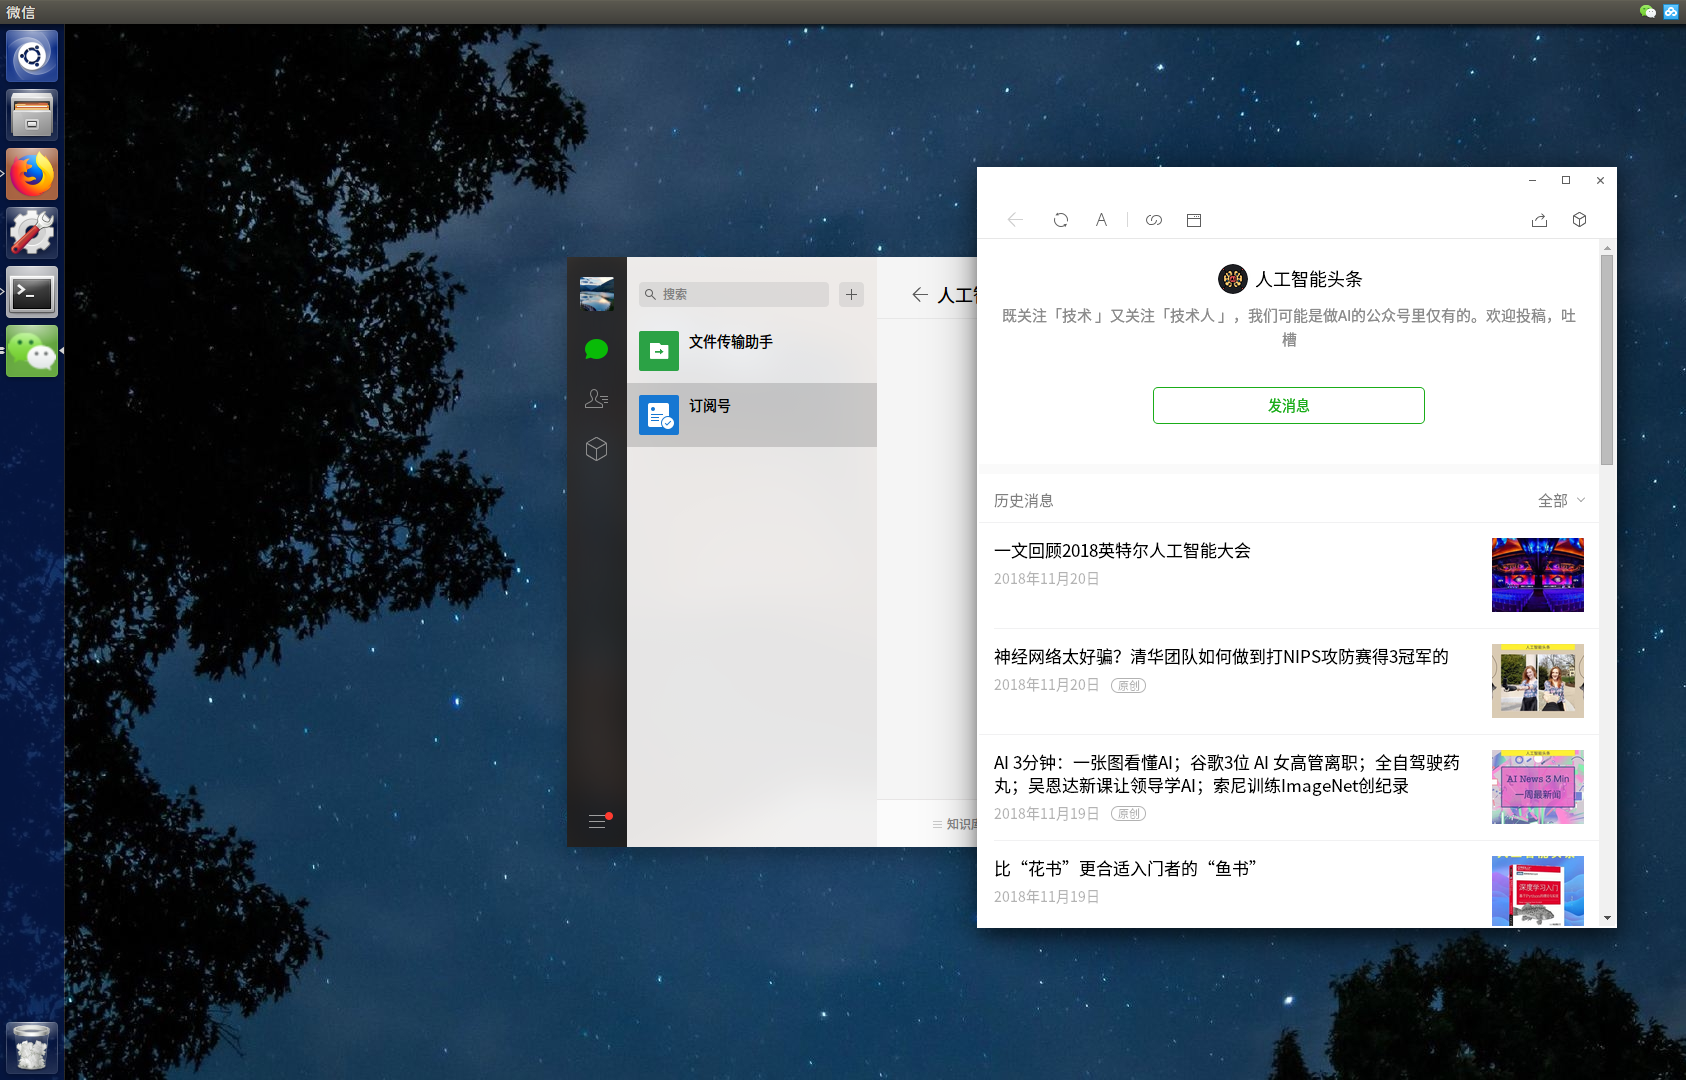This screenshot has height=1080, width=1686.
Task: Click the 2018年11月19日 date under the 鱼书 article
Action: (1046, 897)
